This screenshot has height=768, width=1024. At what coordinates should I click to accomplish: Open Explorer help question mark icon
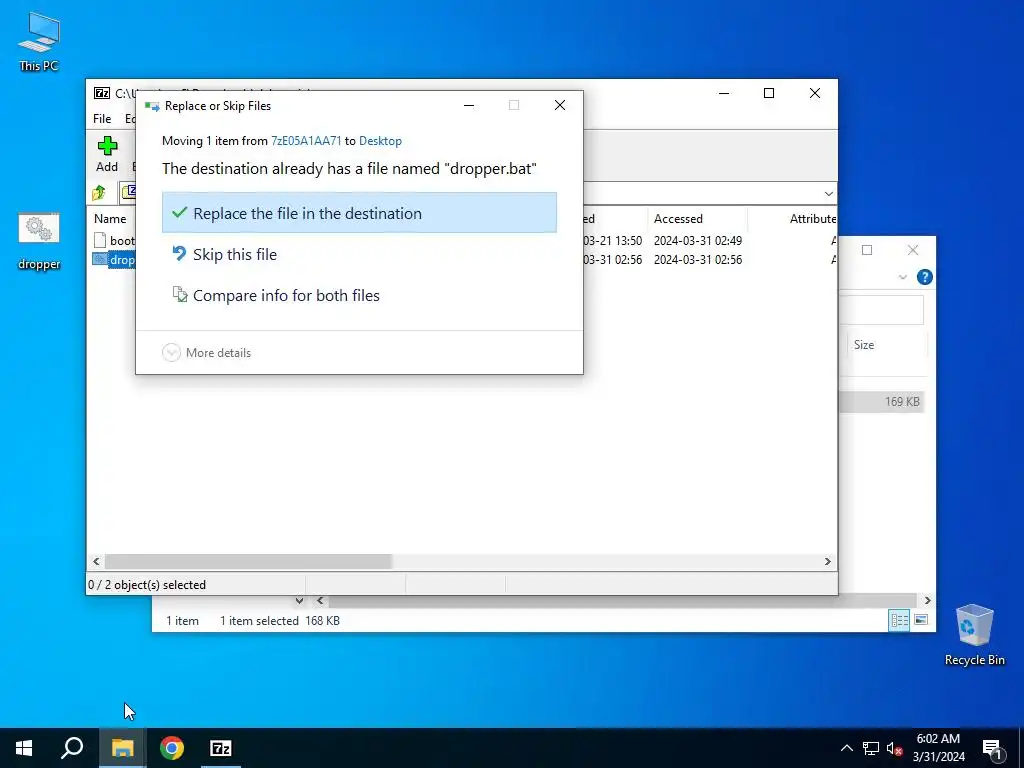click(925, 277)
